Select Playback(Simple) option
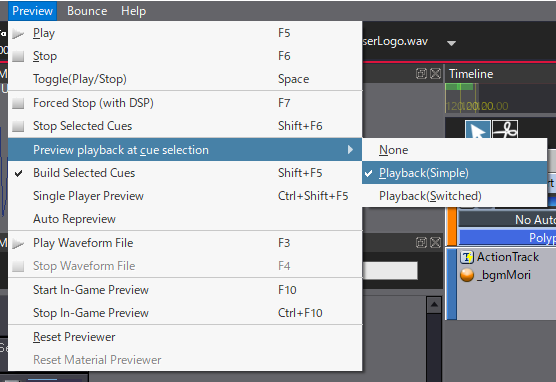556x382 pixels. click(454, 173)
